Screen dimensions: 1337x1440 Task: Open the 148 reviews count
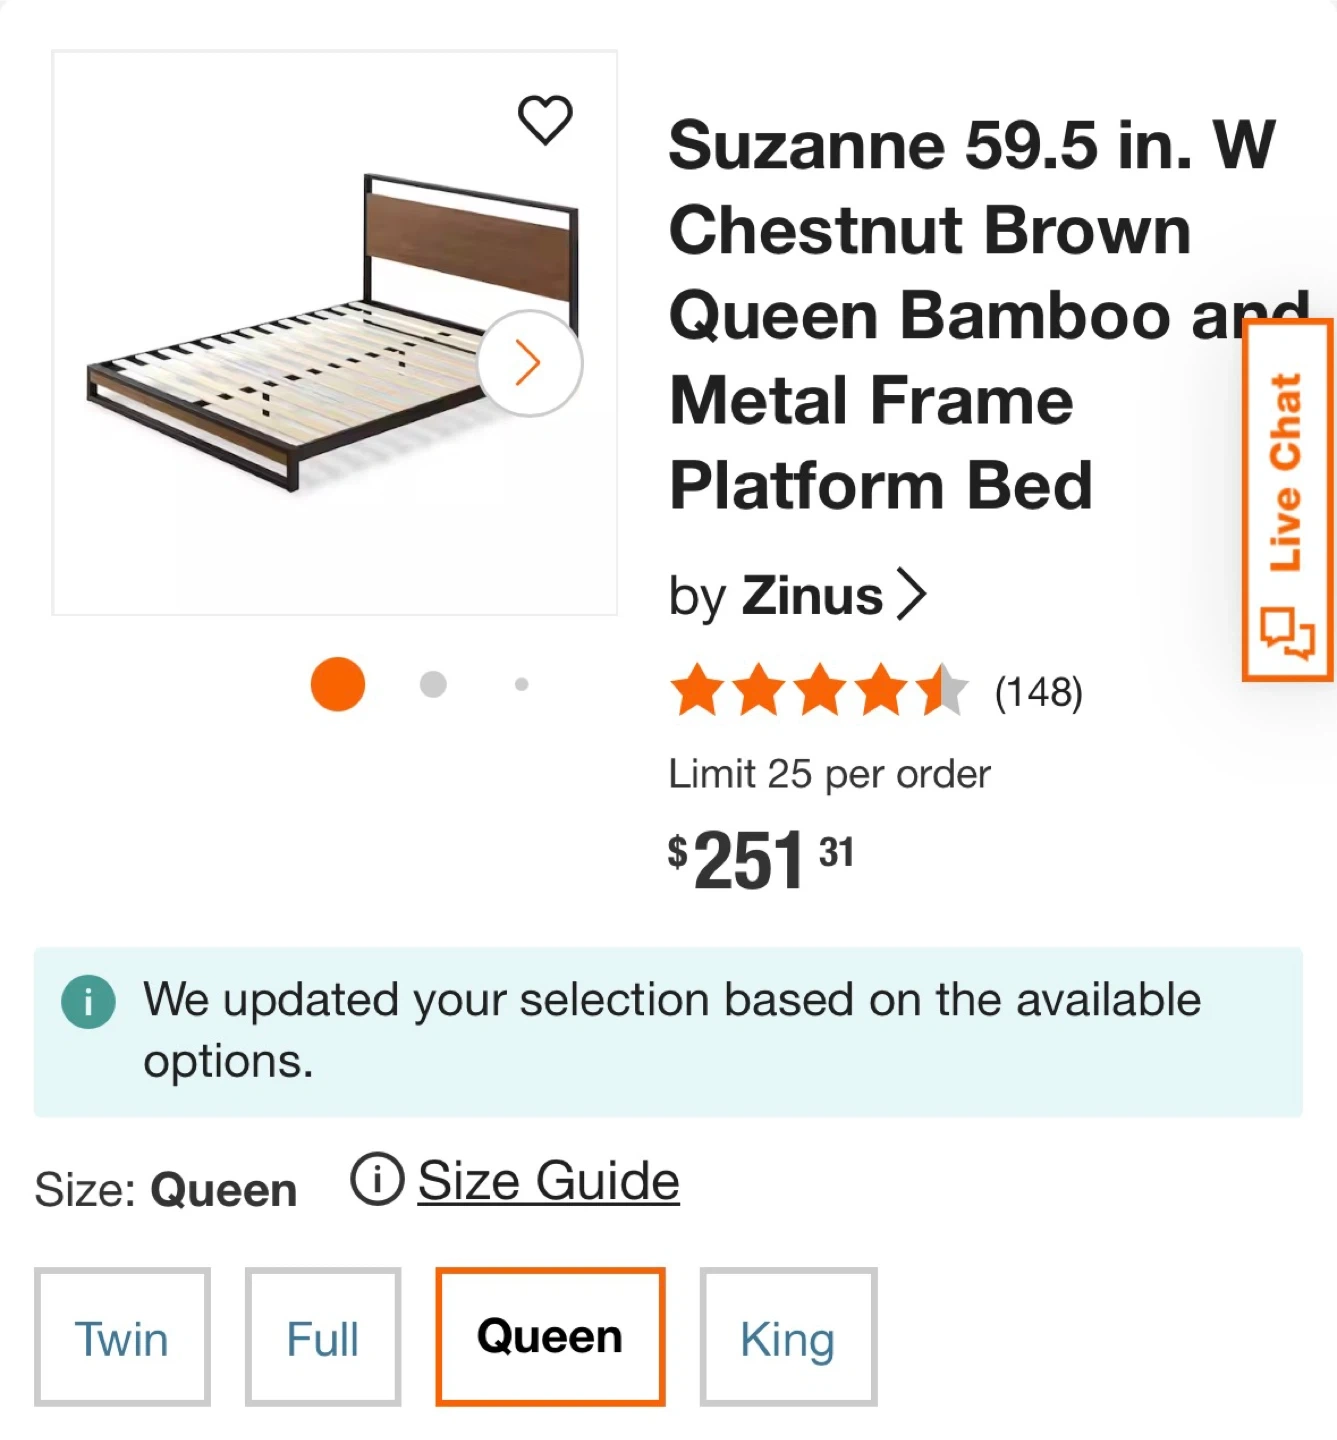coord(1038,692)
